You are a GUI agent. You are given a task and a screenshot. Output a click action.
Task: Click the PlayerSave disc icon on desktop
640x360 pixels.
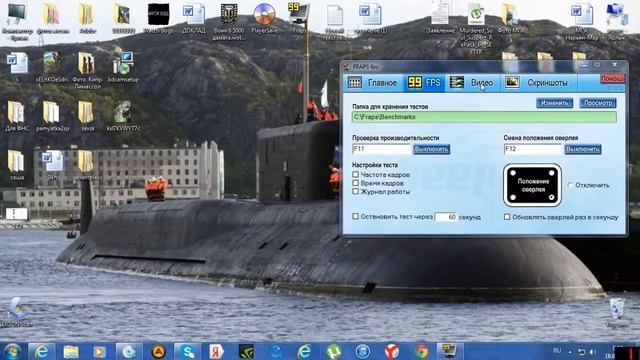264,16
